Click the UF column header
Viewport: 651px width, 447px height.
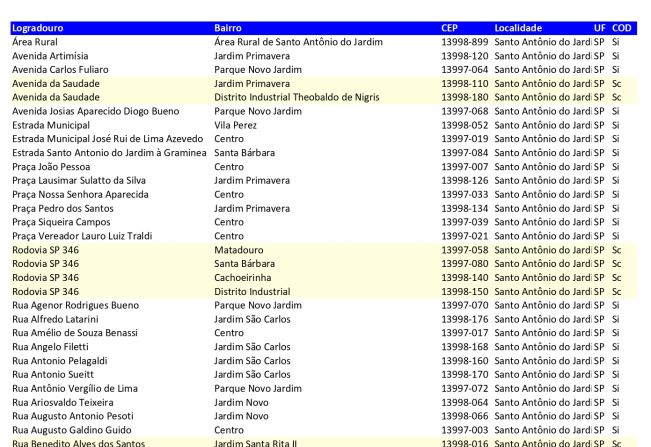[x=599, y=28]
